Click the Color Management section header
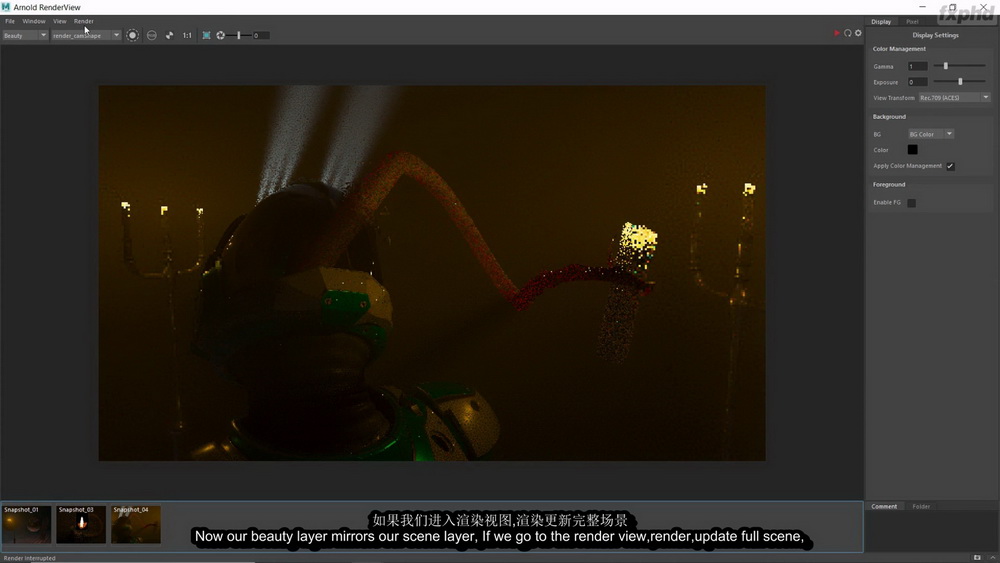Screen dimensions: 1000x563 (x=899, y=49)
